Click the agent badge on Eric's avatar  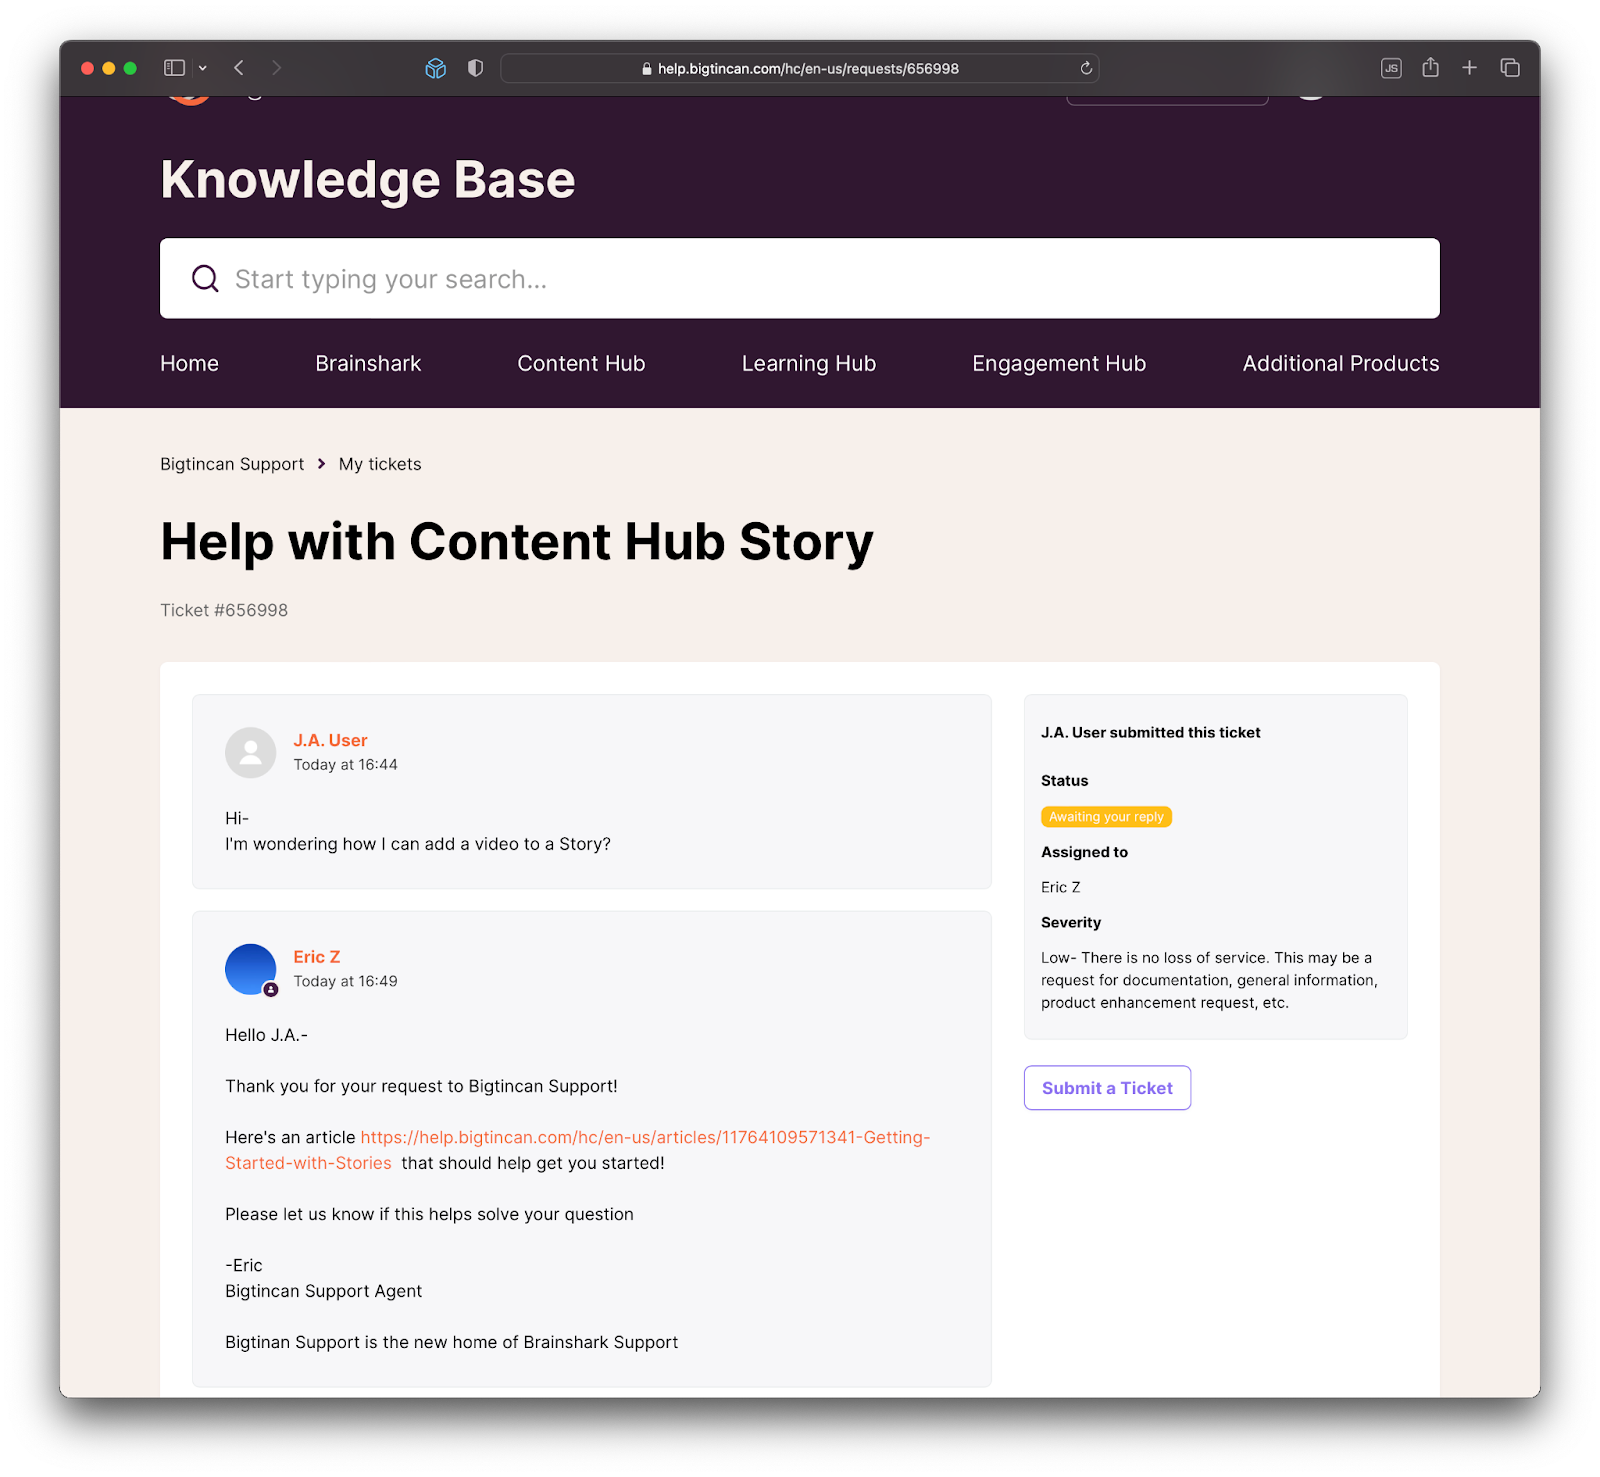pyautogui.click(x=271, y=990)
